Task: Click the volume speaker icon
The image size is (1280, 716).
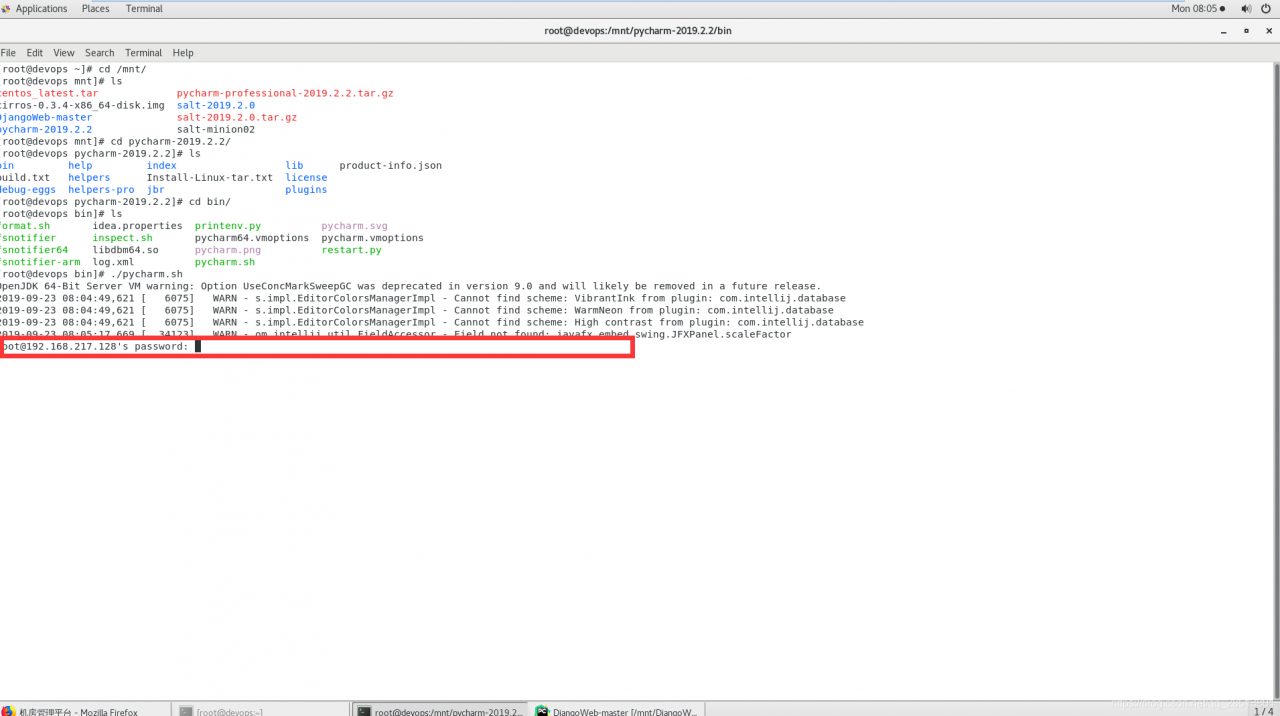Action: pos(1246,9)
